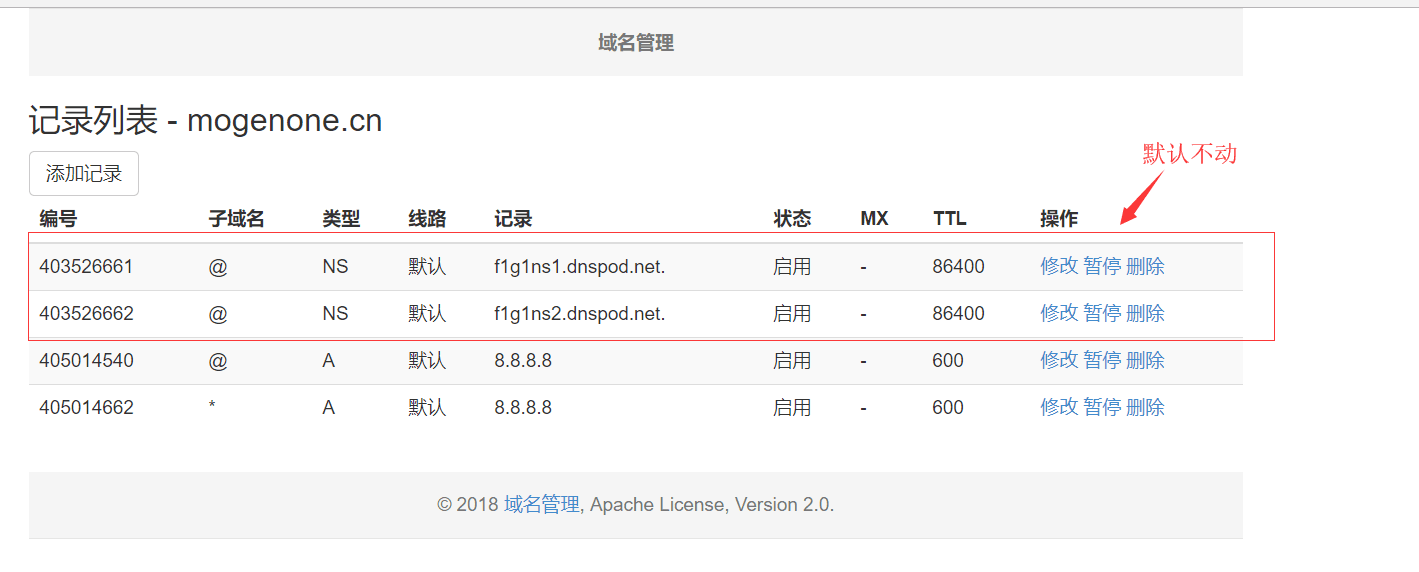
Task: Click the 添加记录 button
Action: [x=84, y=174]
